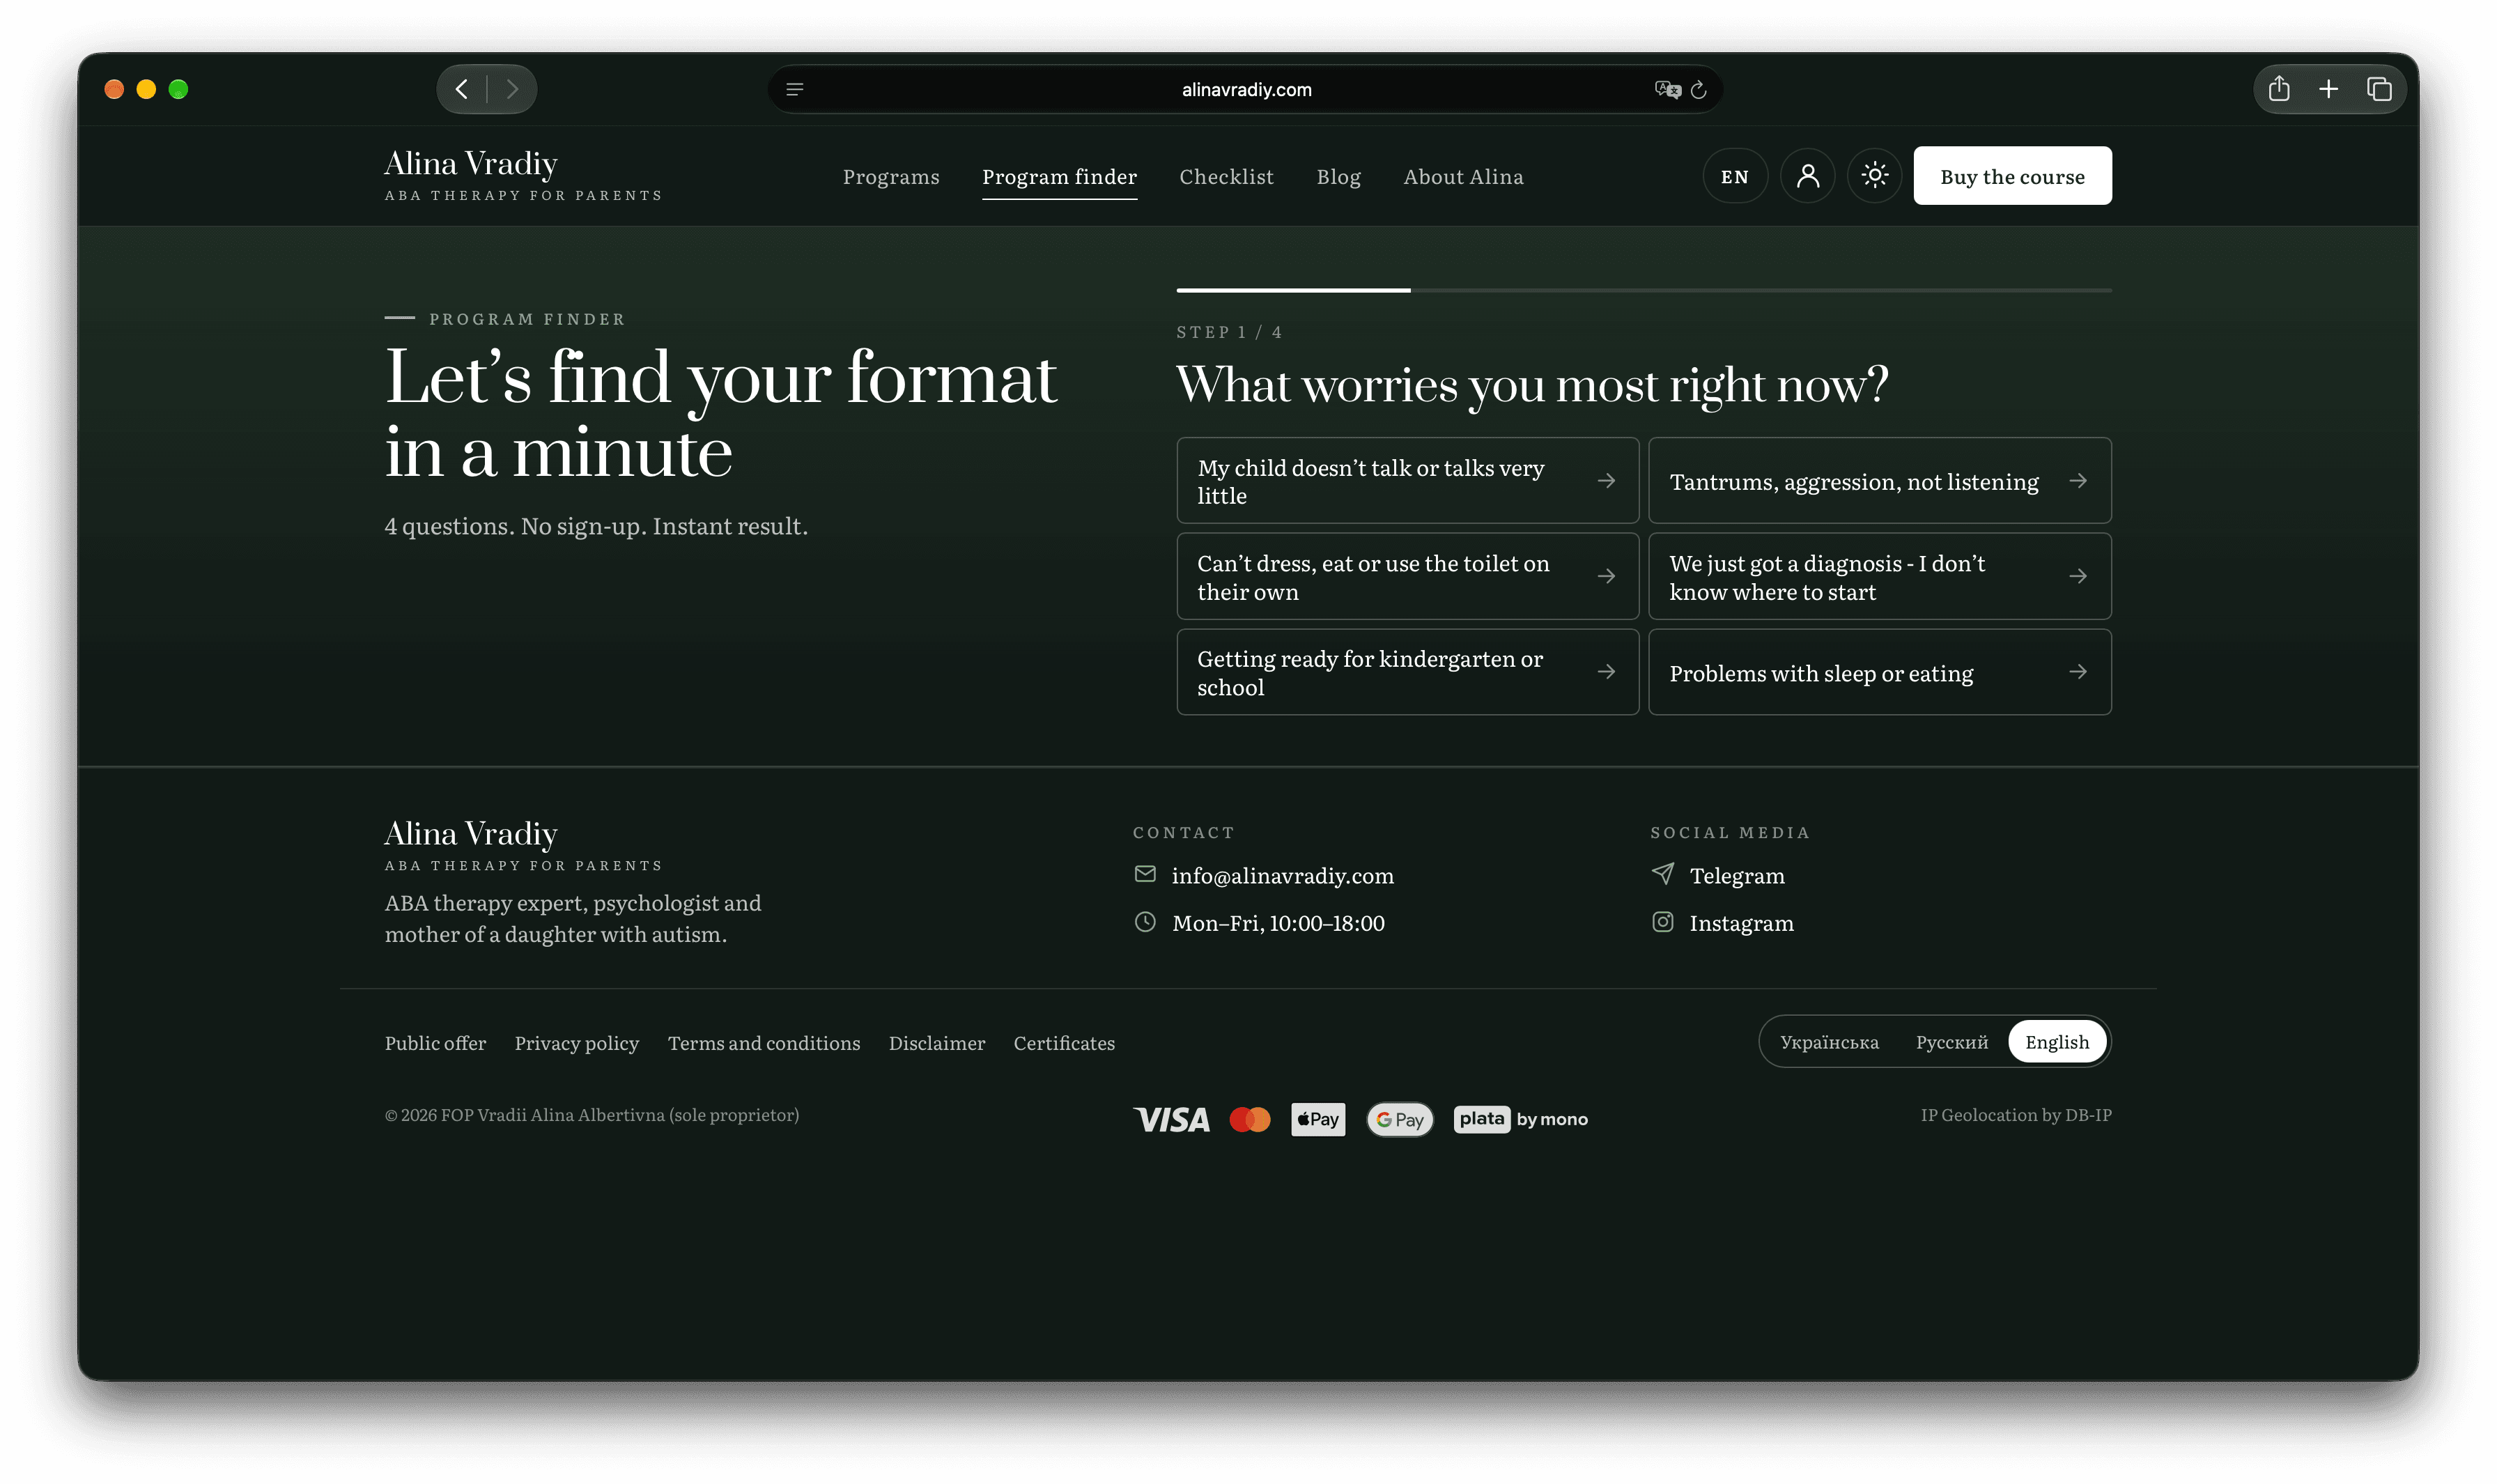This screenshot has height=1484, width=2497.
Task: Select the Program finder nav item
Action: point(1059,177)
